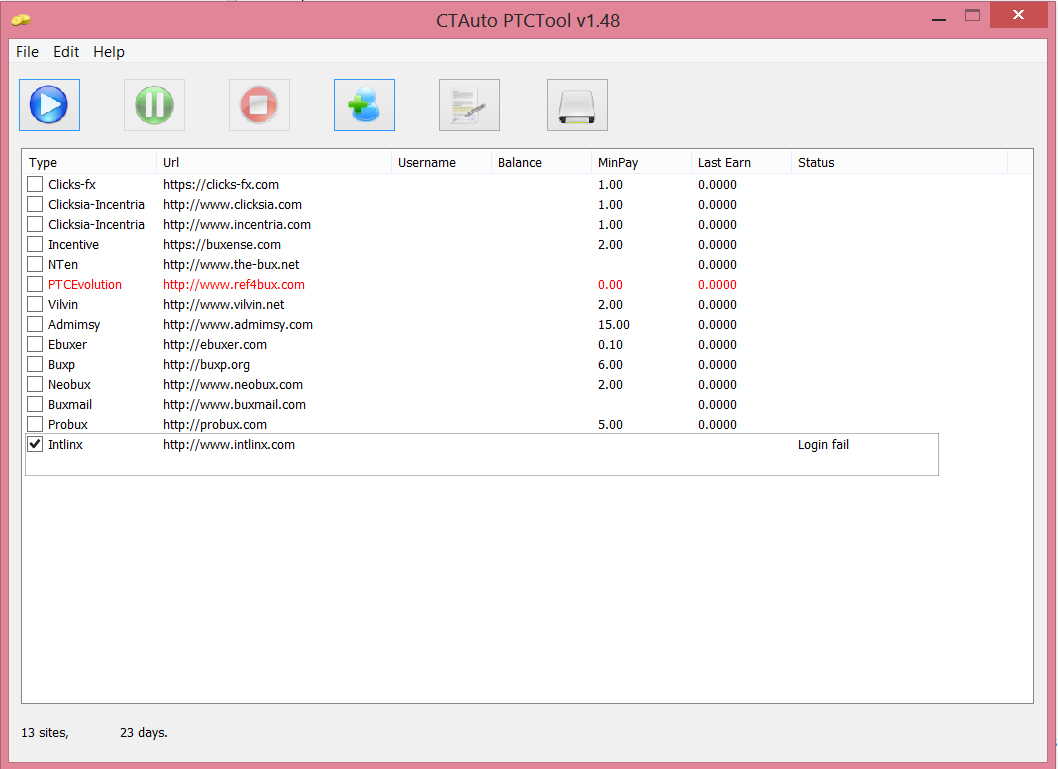The width and height of the screenshot is (1058, 769).
Task: Enable the Incentive site checkbox
Action: coord(35,244)
